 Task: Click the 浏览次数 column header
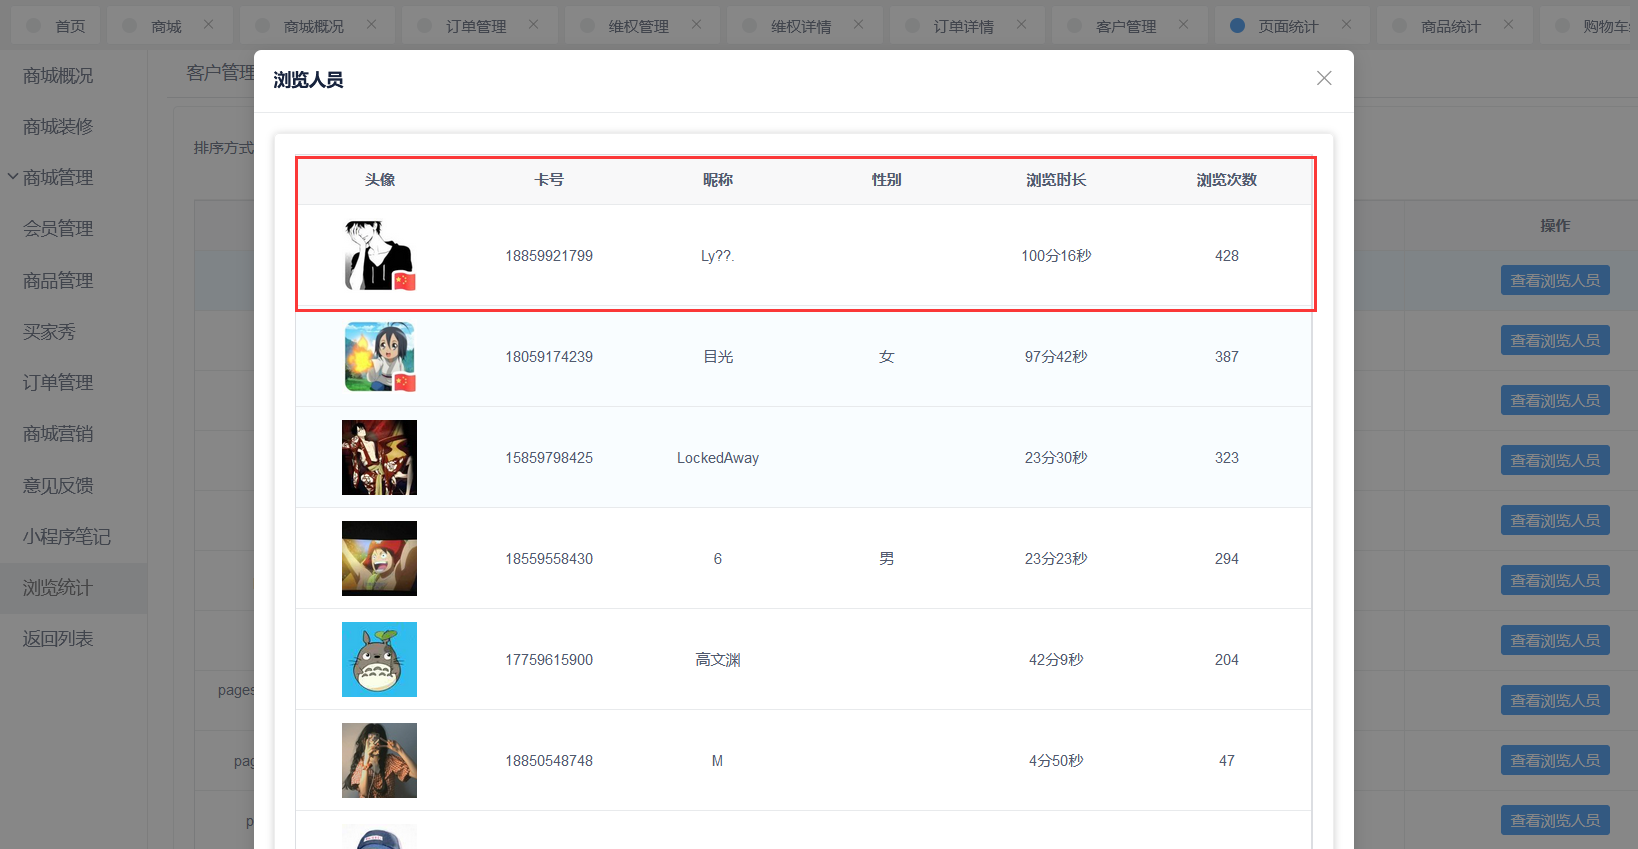[1227, 180]
